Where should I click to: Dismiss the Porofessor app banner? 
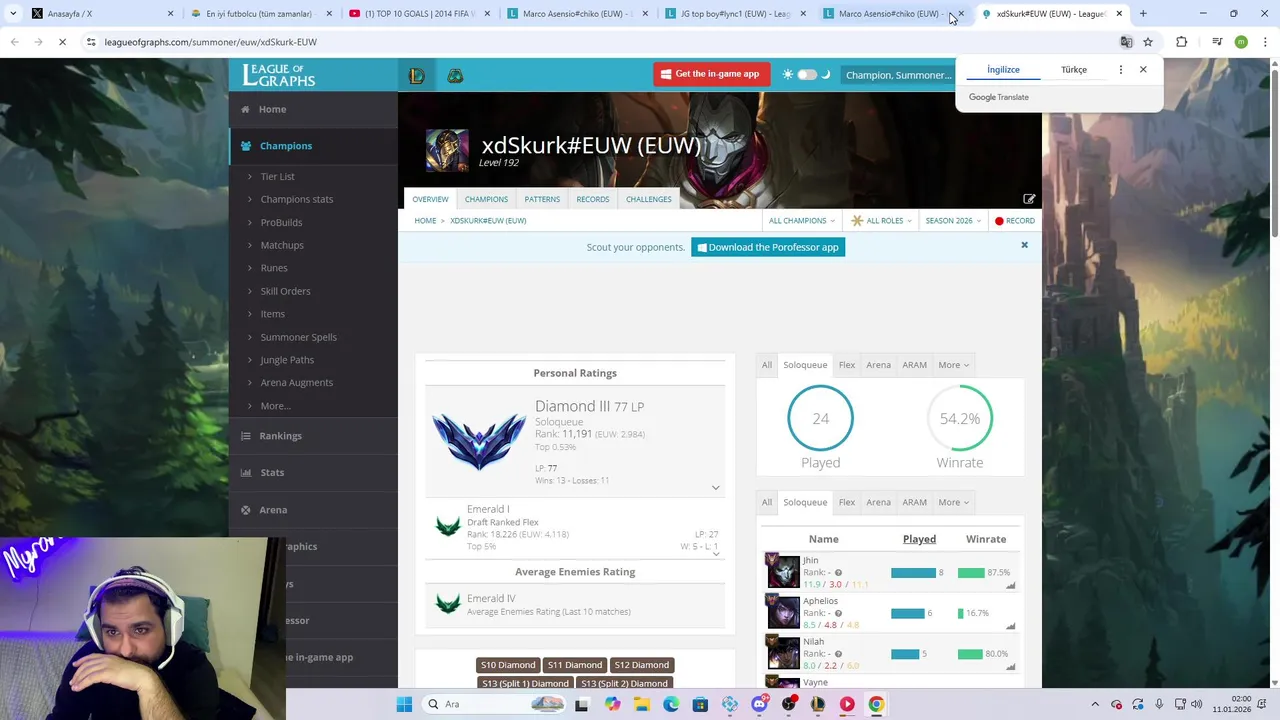(x=1024, y=245)
